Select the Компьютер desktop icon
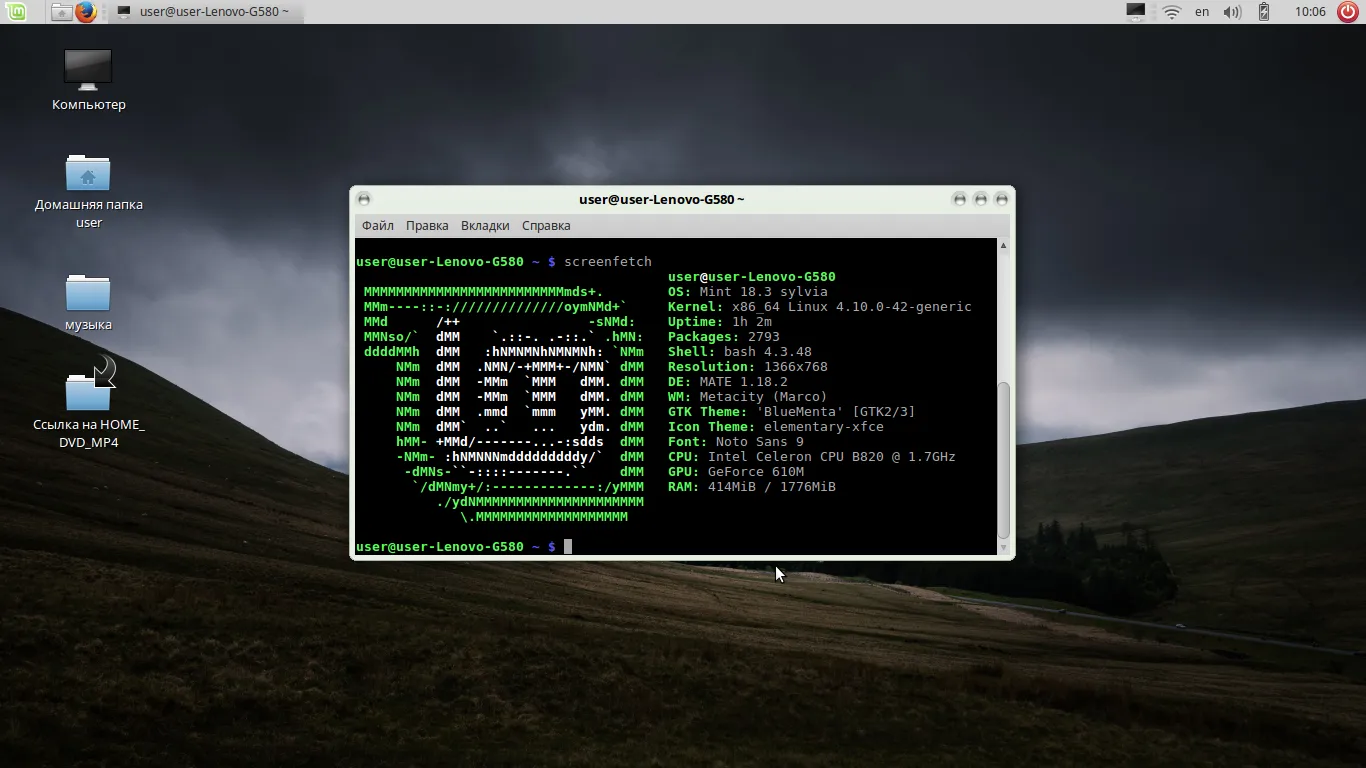This screenshot has width=1366, height=768. tap(88, 80)
